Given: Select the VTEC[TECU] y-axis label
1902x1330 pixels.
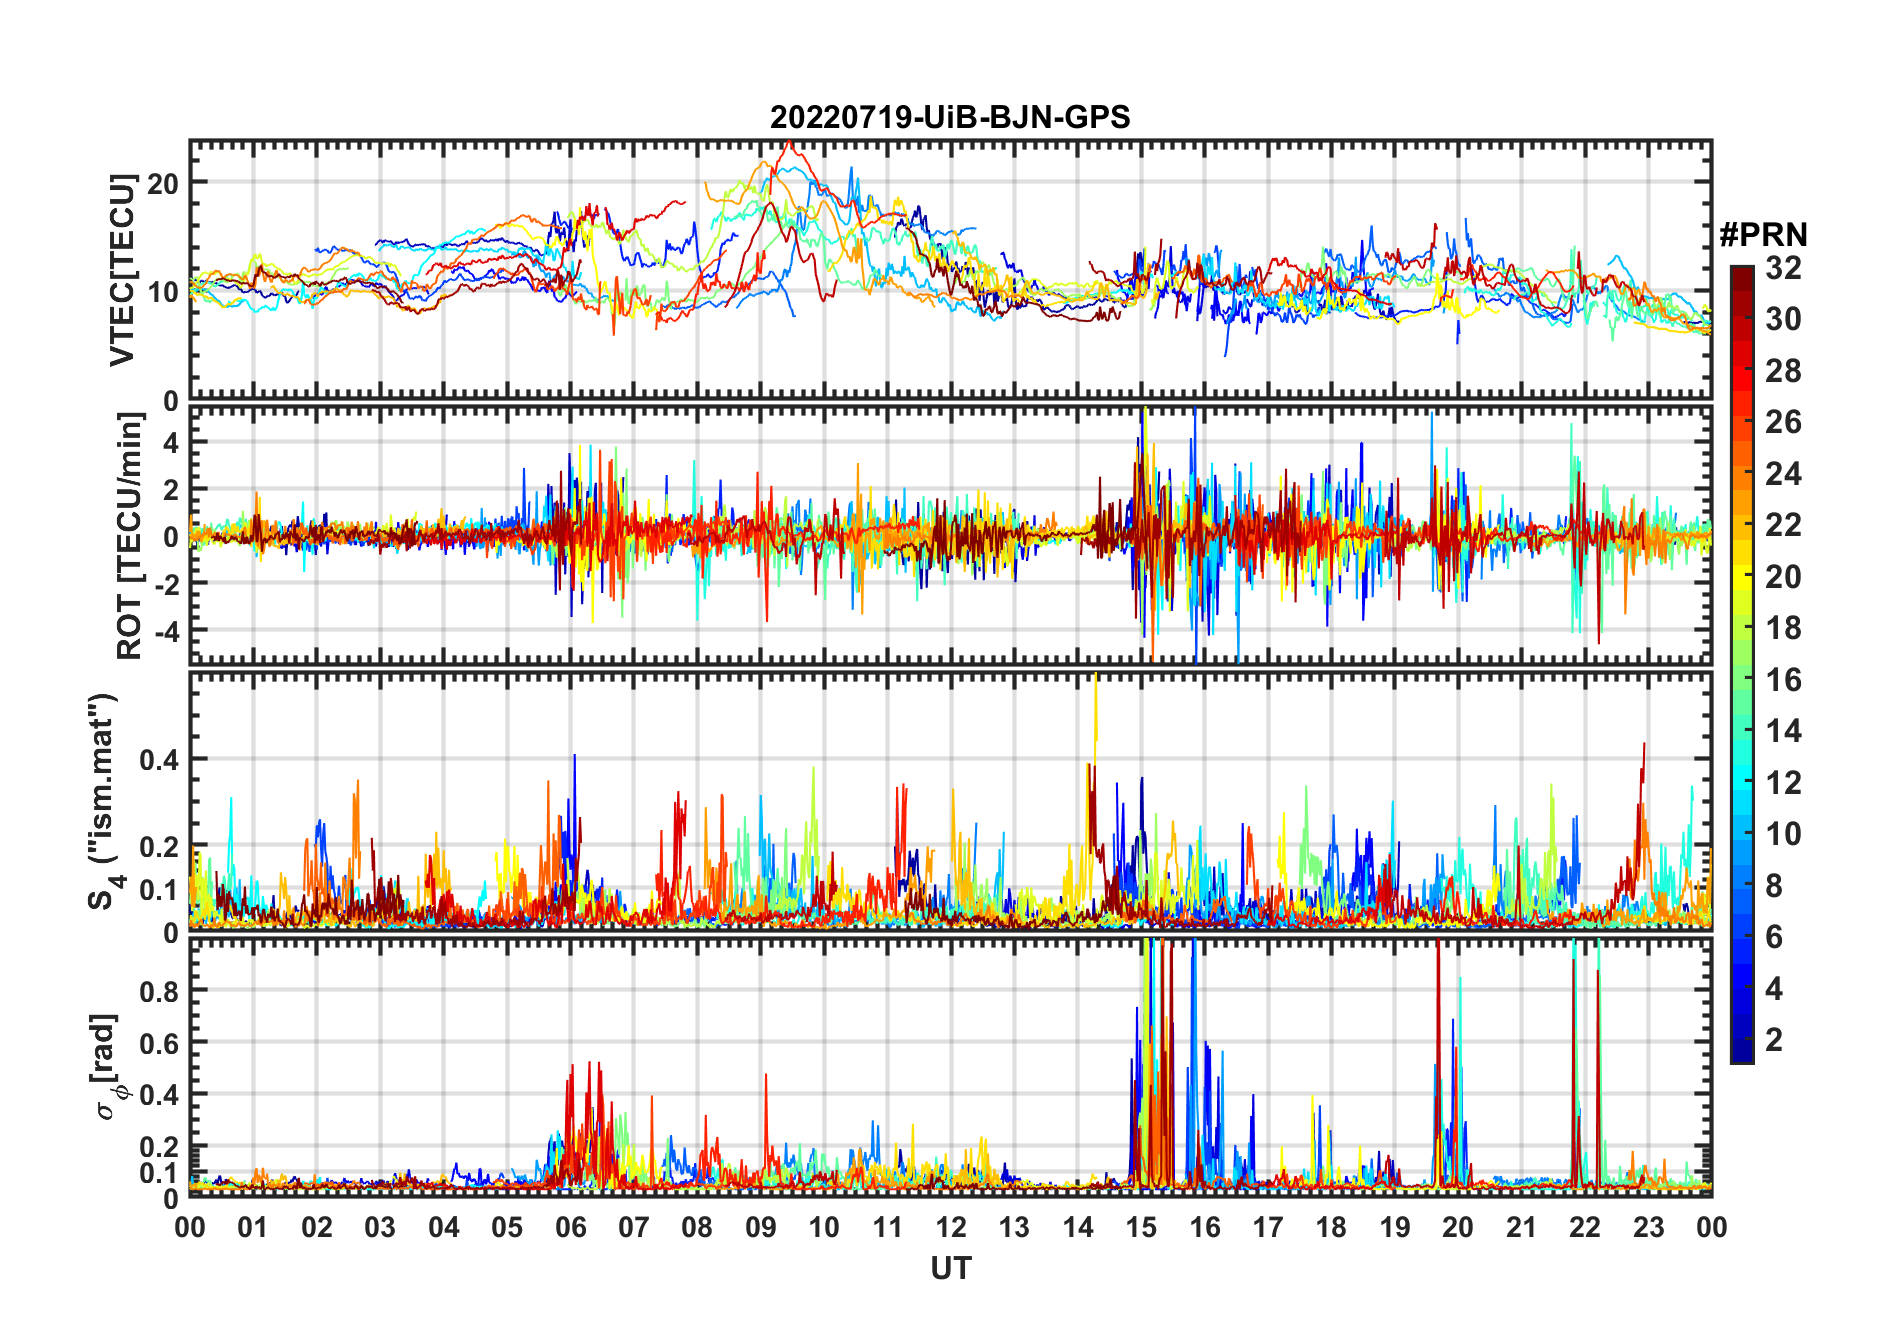Looking at the screenshot, I should click(122, 270).
